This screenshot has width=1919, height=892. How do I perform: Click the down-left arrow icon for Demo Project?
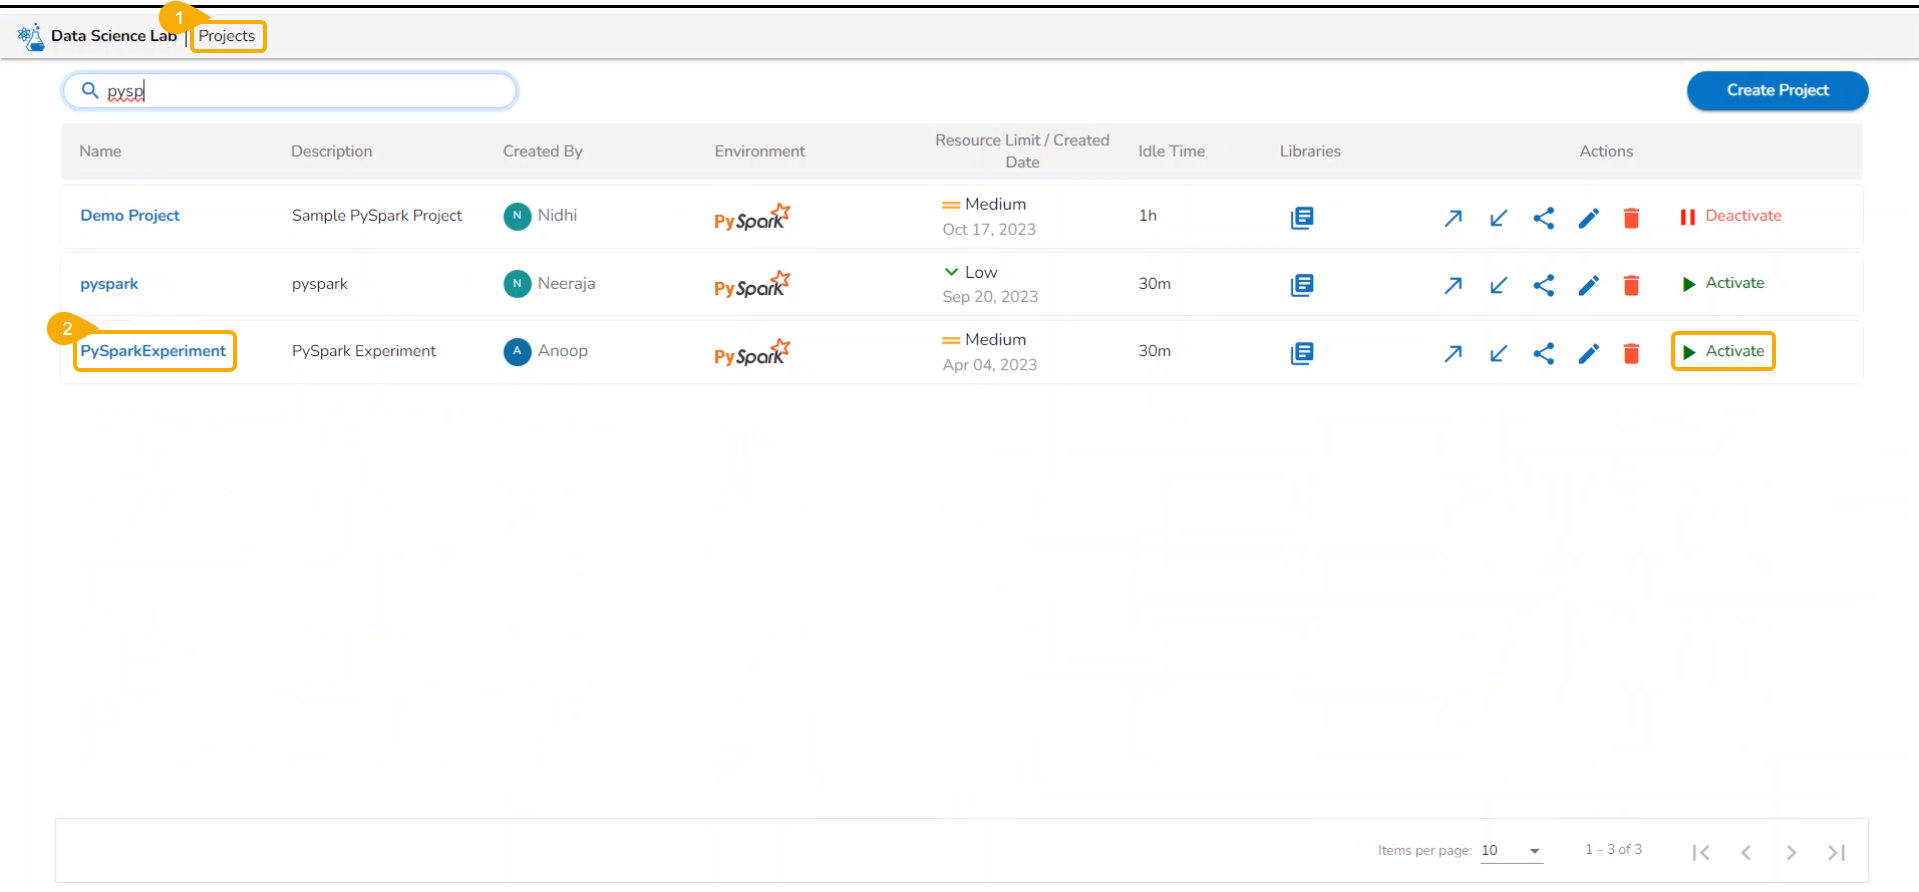pyautogui.click(x=1498, y=218)
